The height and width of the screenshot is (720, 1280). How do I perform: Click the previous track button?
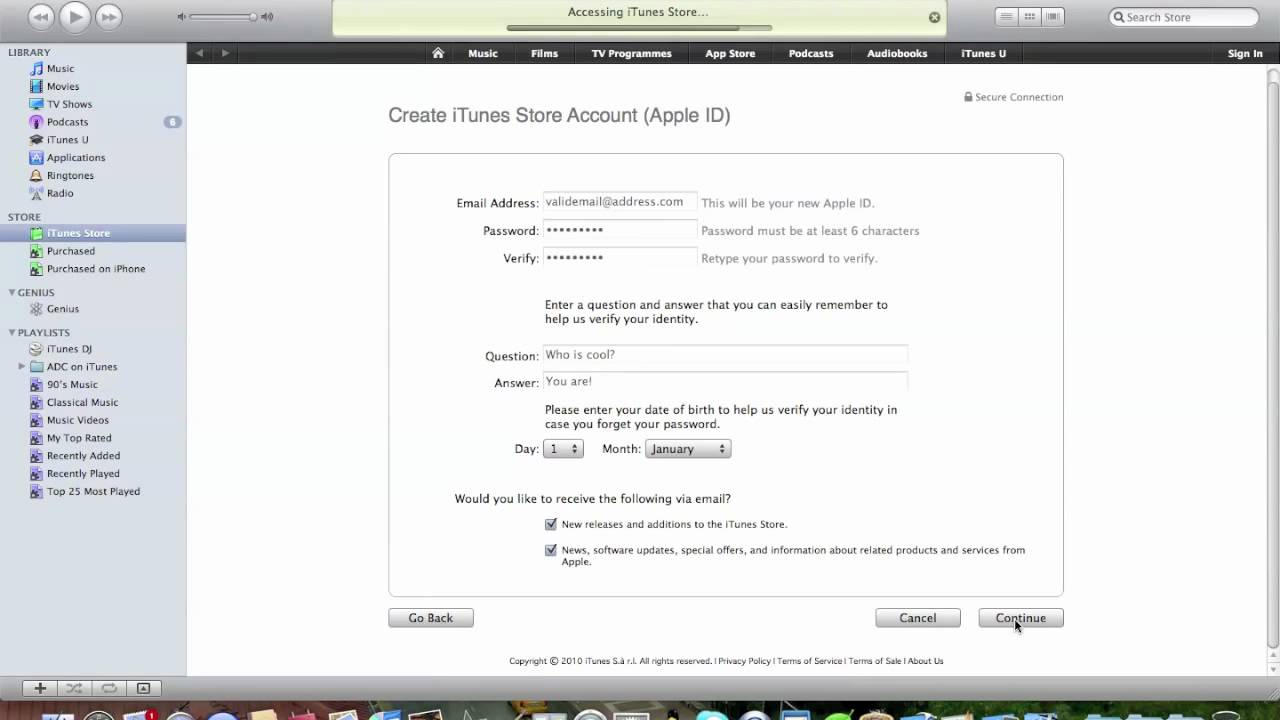41,17
